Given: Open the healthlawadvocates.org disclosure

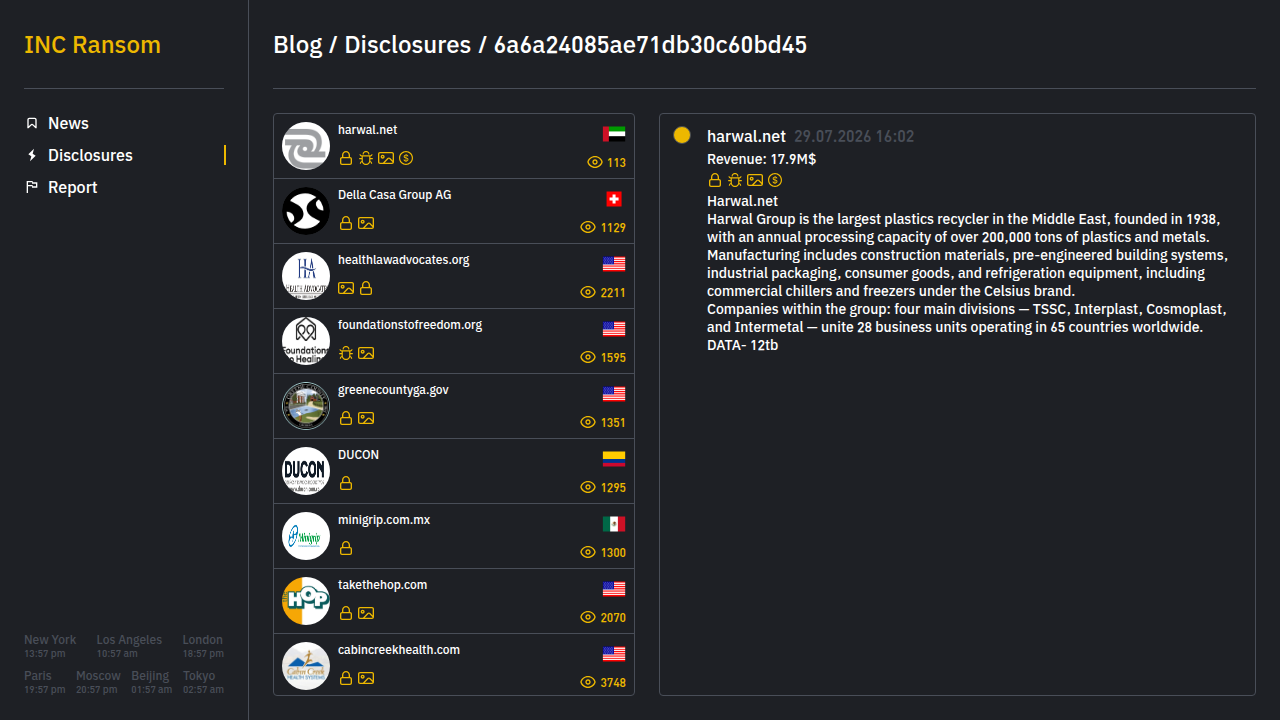Looking at the screenshot, I should tap(454, 276).
